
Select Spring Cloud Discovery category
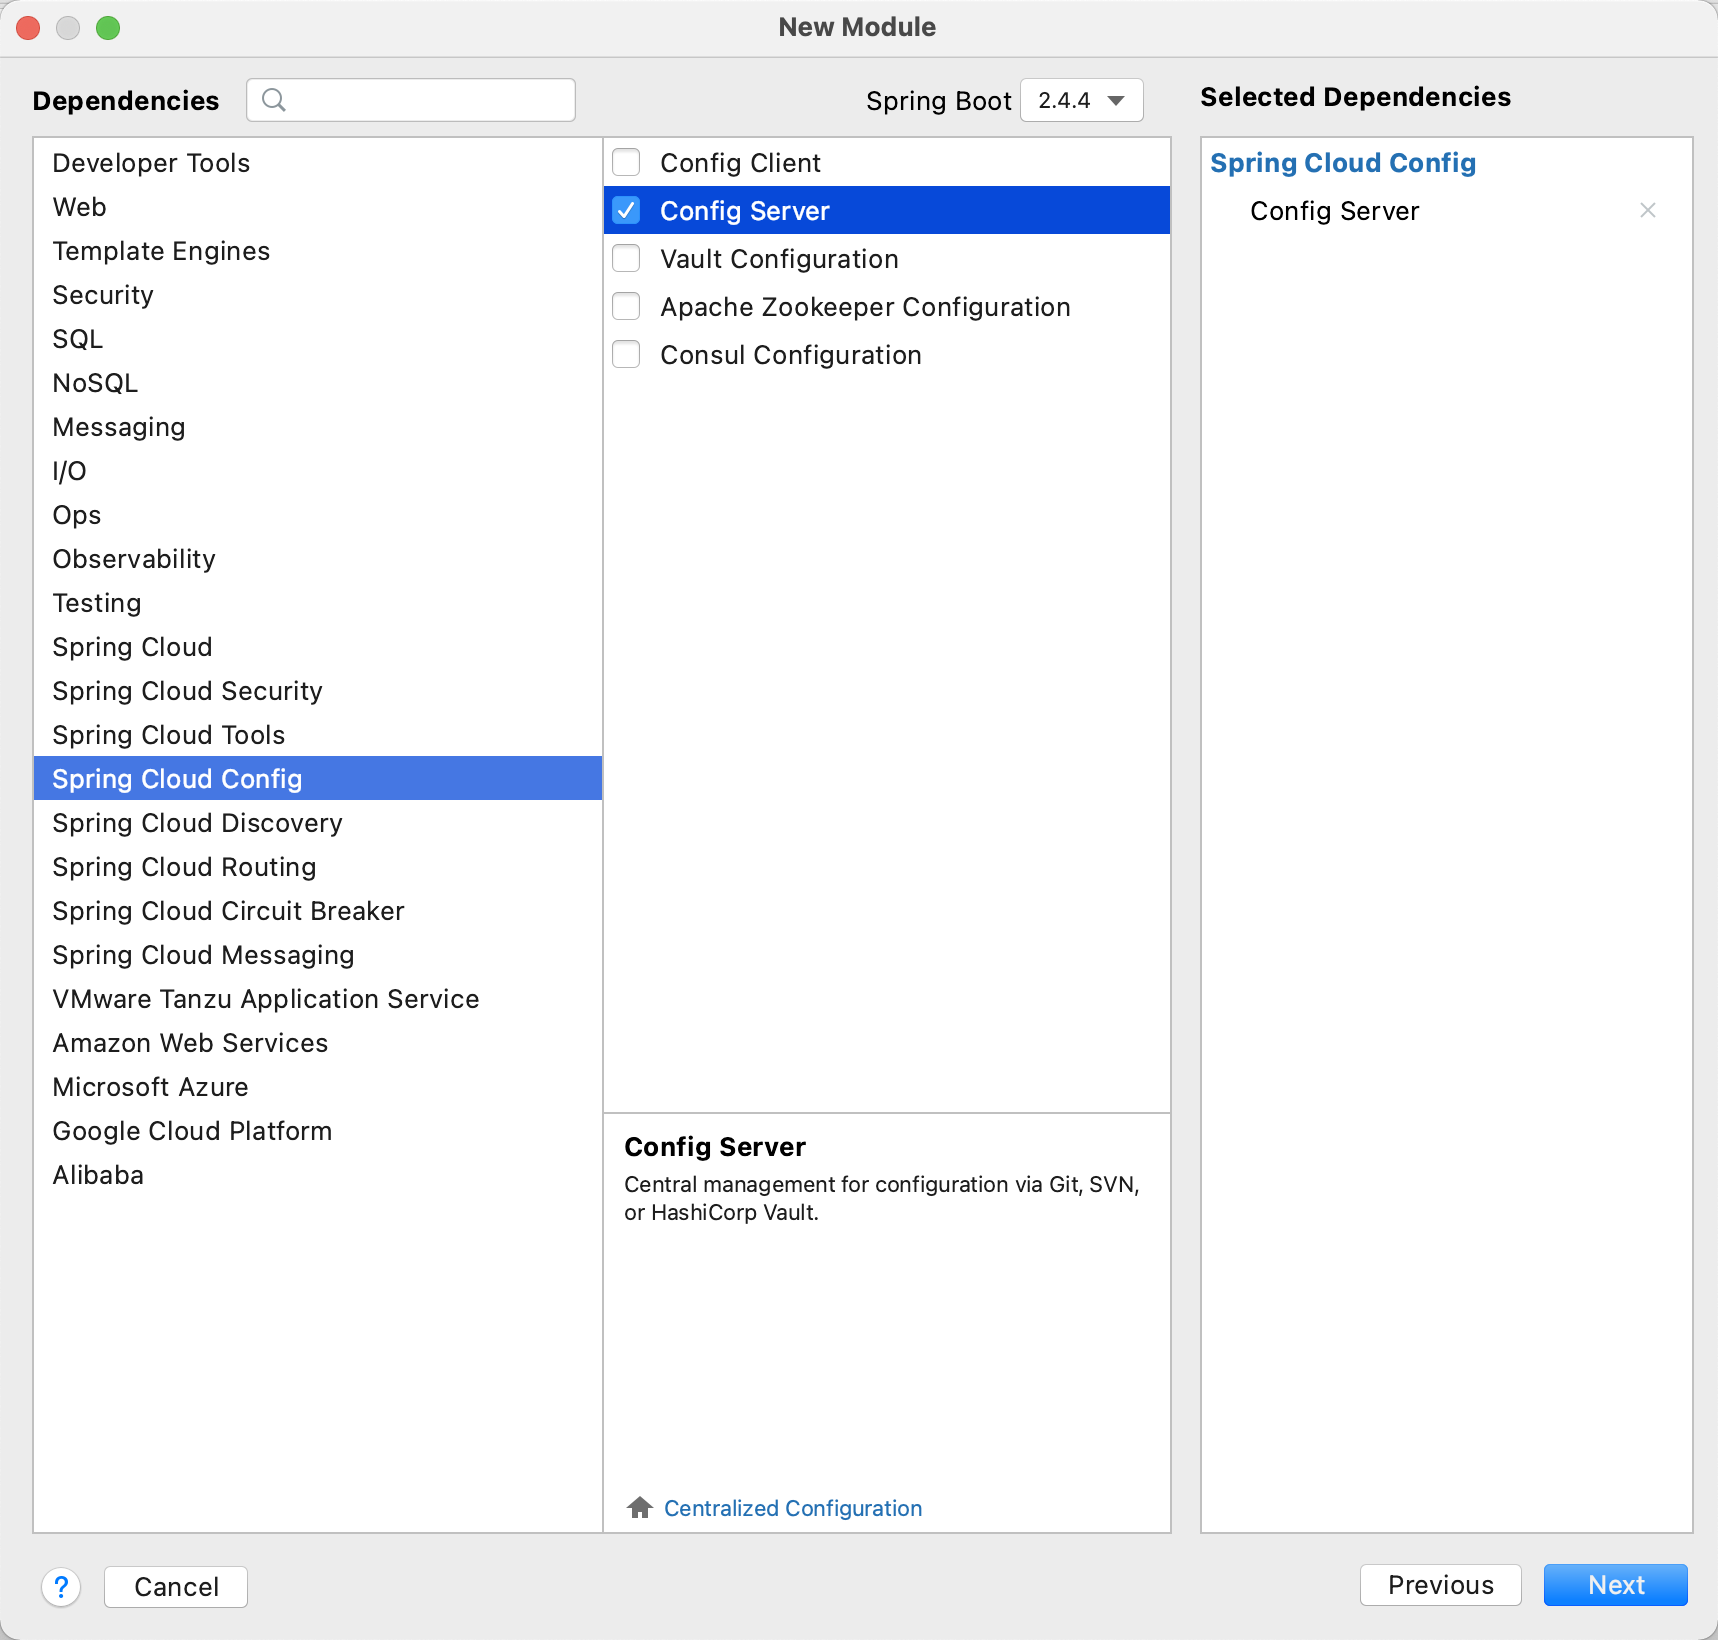tap(197, 823)
